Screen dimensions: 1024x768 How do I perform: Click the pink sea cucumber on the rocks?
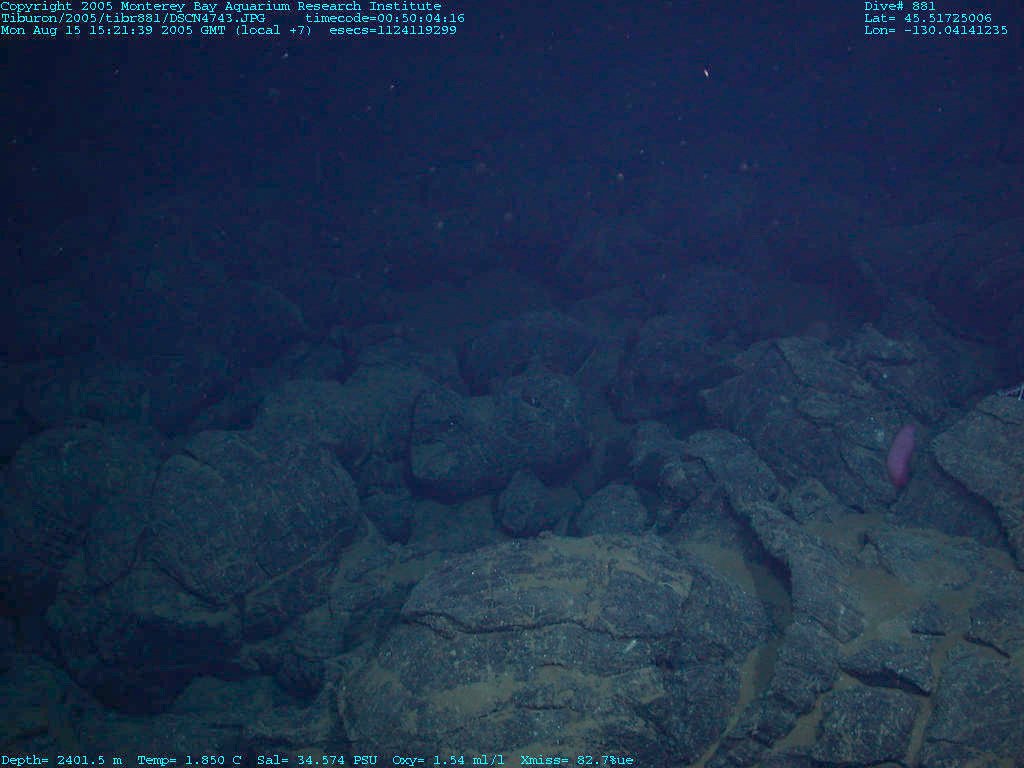click(x=901, y=456)
